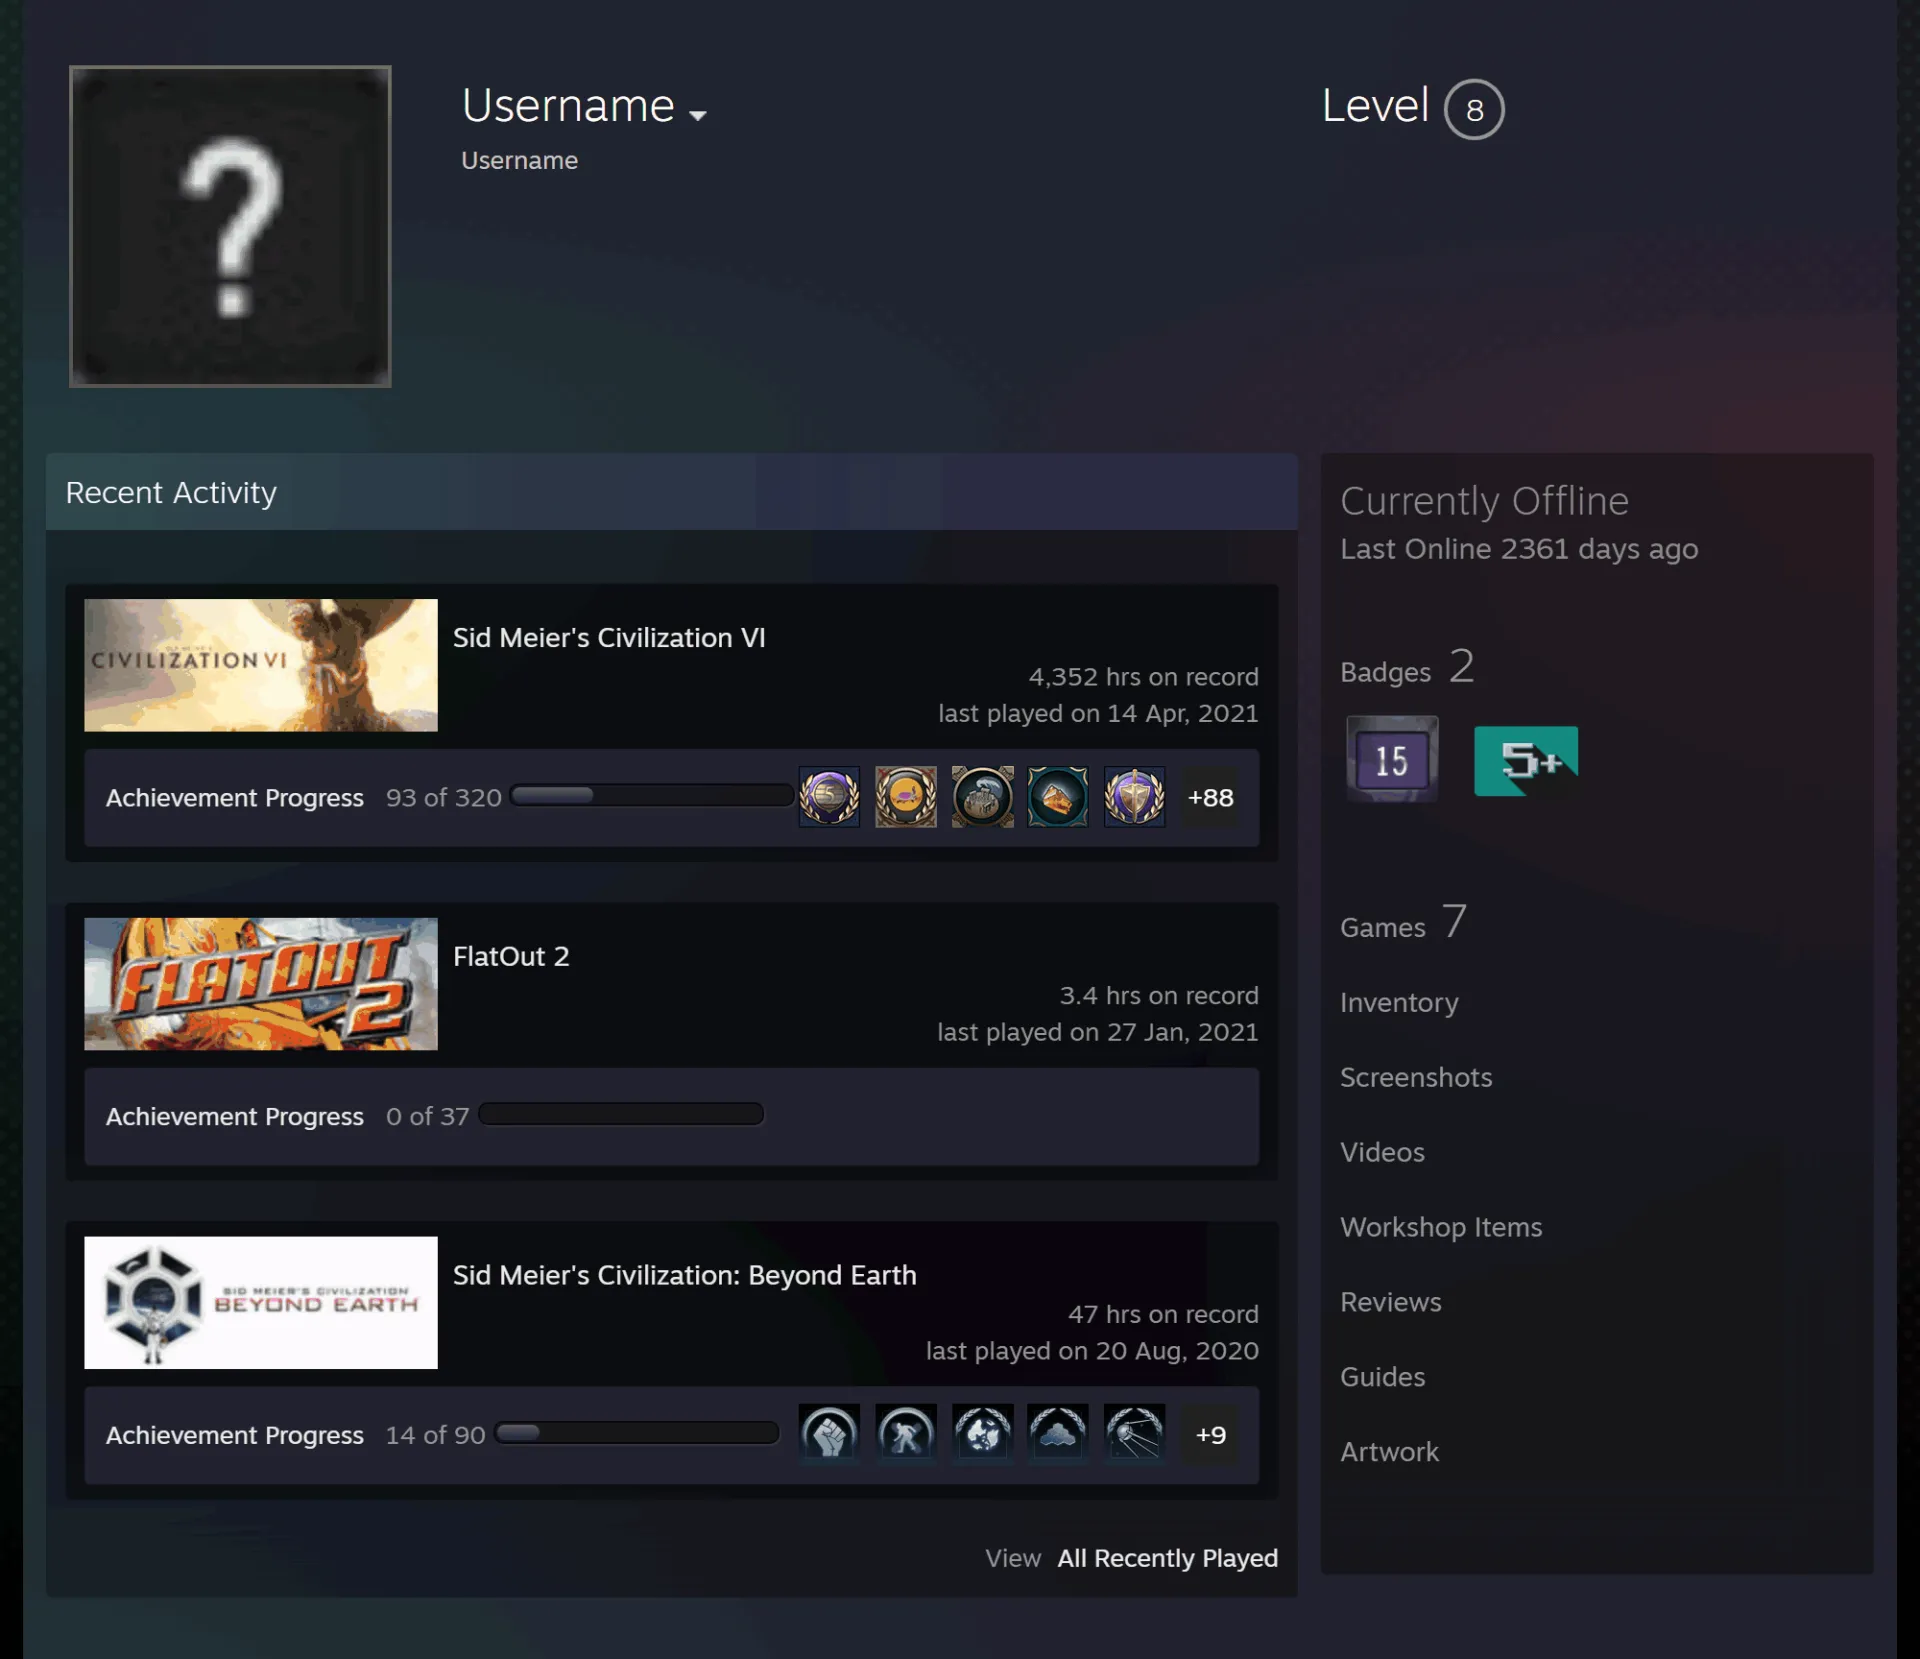1920x1659 pixels.
Task: Click the FlatOut 2 game thumbnail
Action: (x=261, y=984)
